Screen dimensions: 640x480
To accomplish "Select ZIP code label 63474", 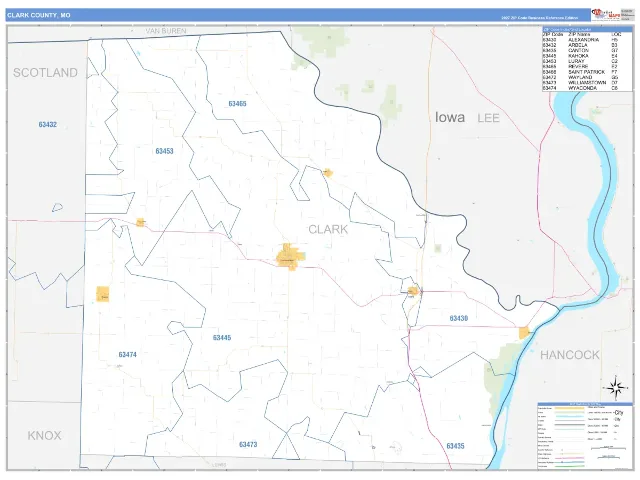I will click(128, 355).
